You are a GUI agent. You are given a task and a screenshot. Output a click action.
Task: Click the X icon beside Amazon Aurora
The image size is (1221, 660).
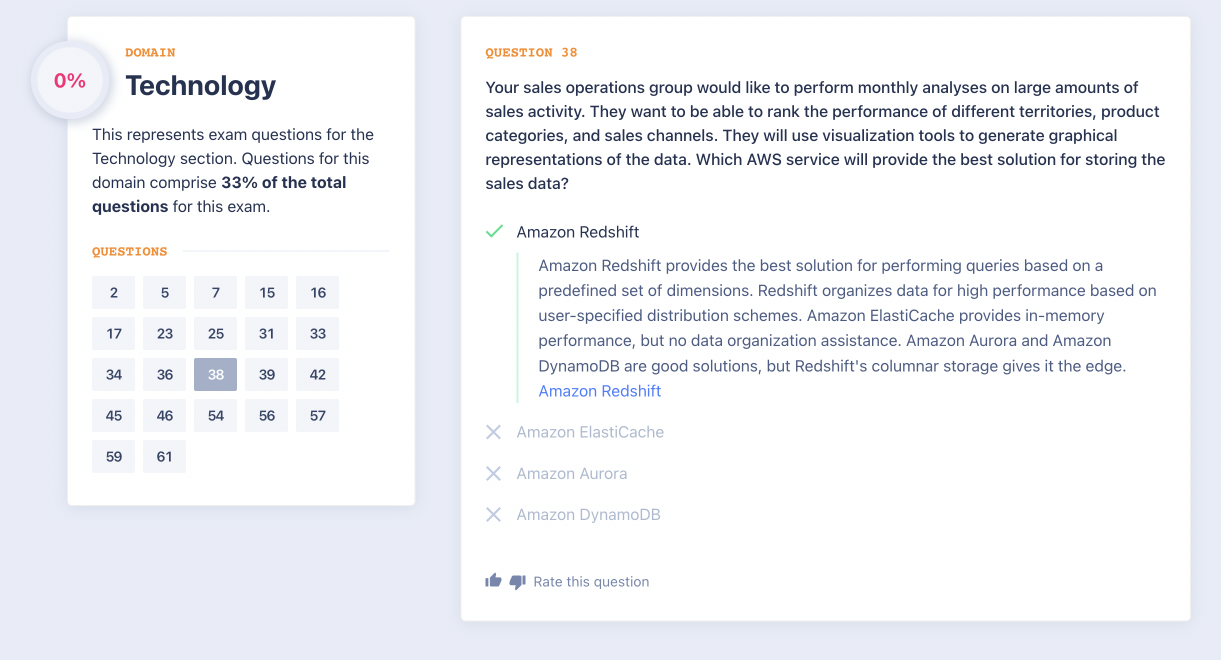[493, 473]
